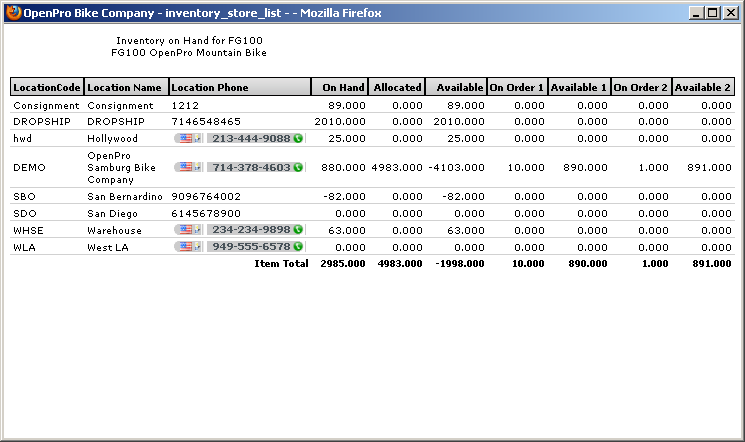Click the Firefox icon in the title bar

[13, 14]
